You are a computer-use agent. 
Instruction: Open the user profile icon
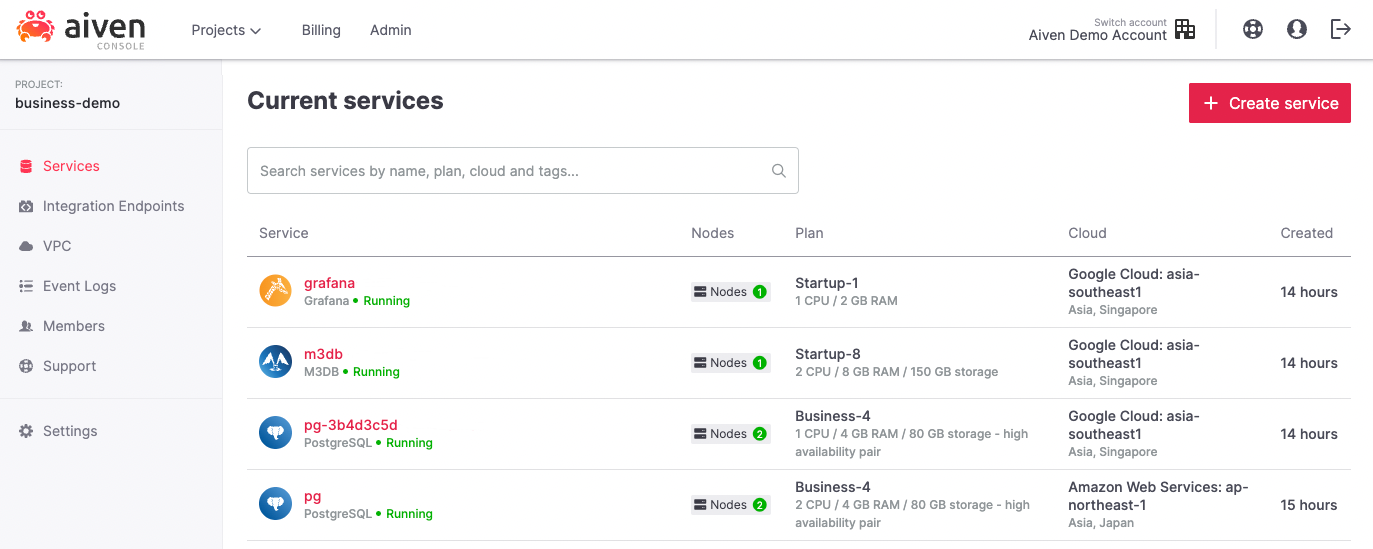pyautogui.click(x=1297, y=29)
